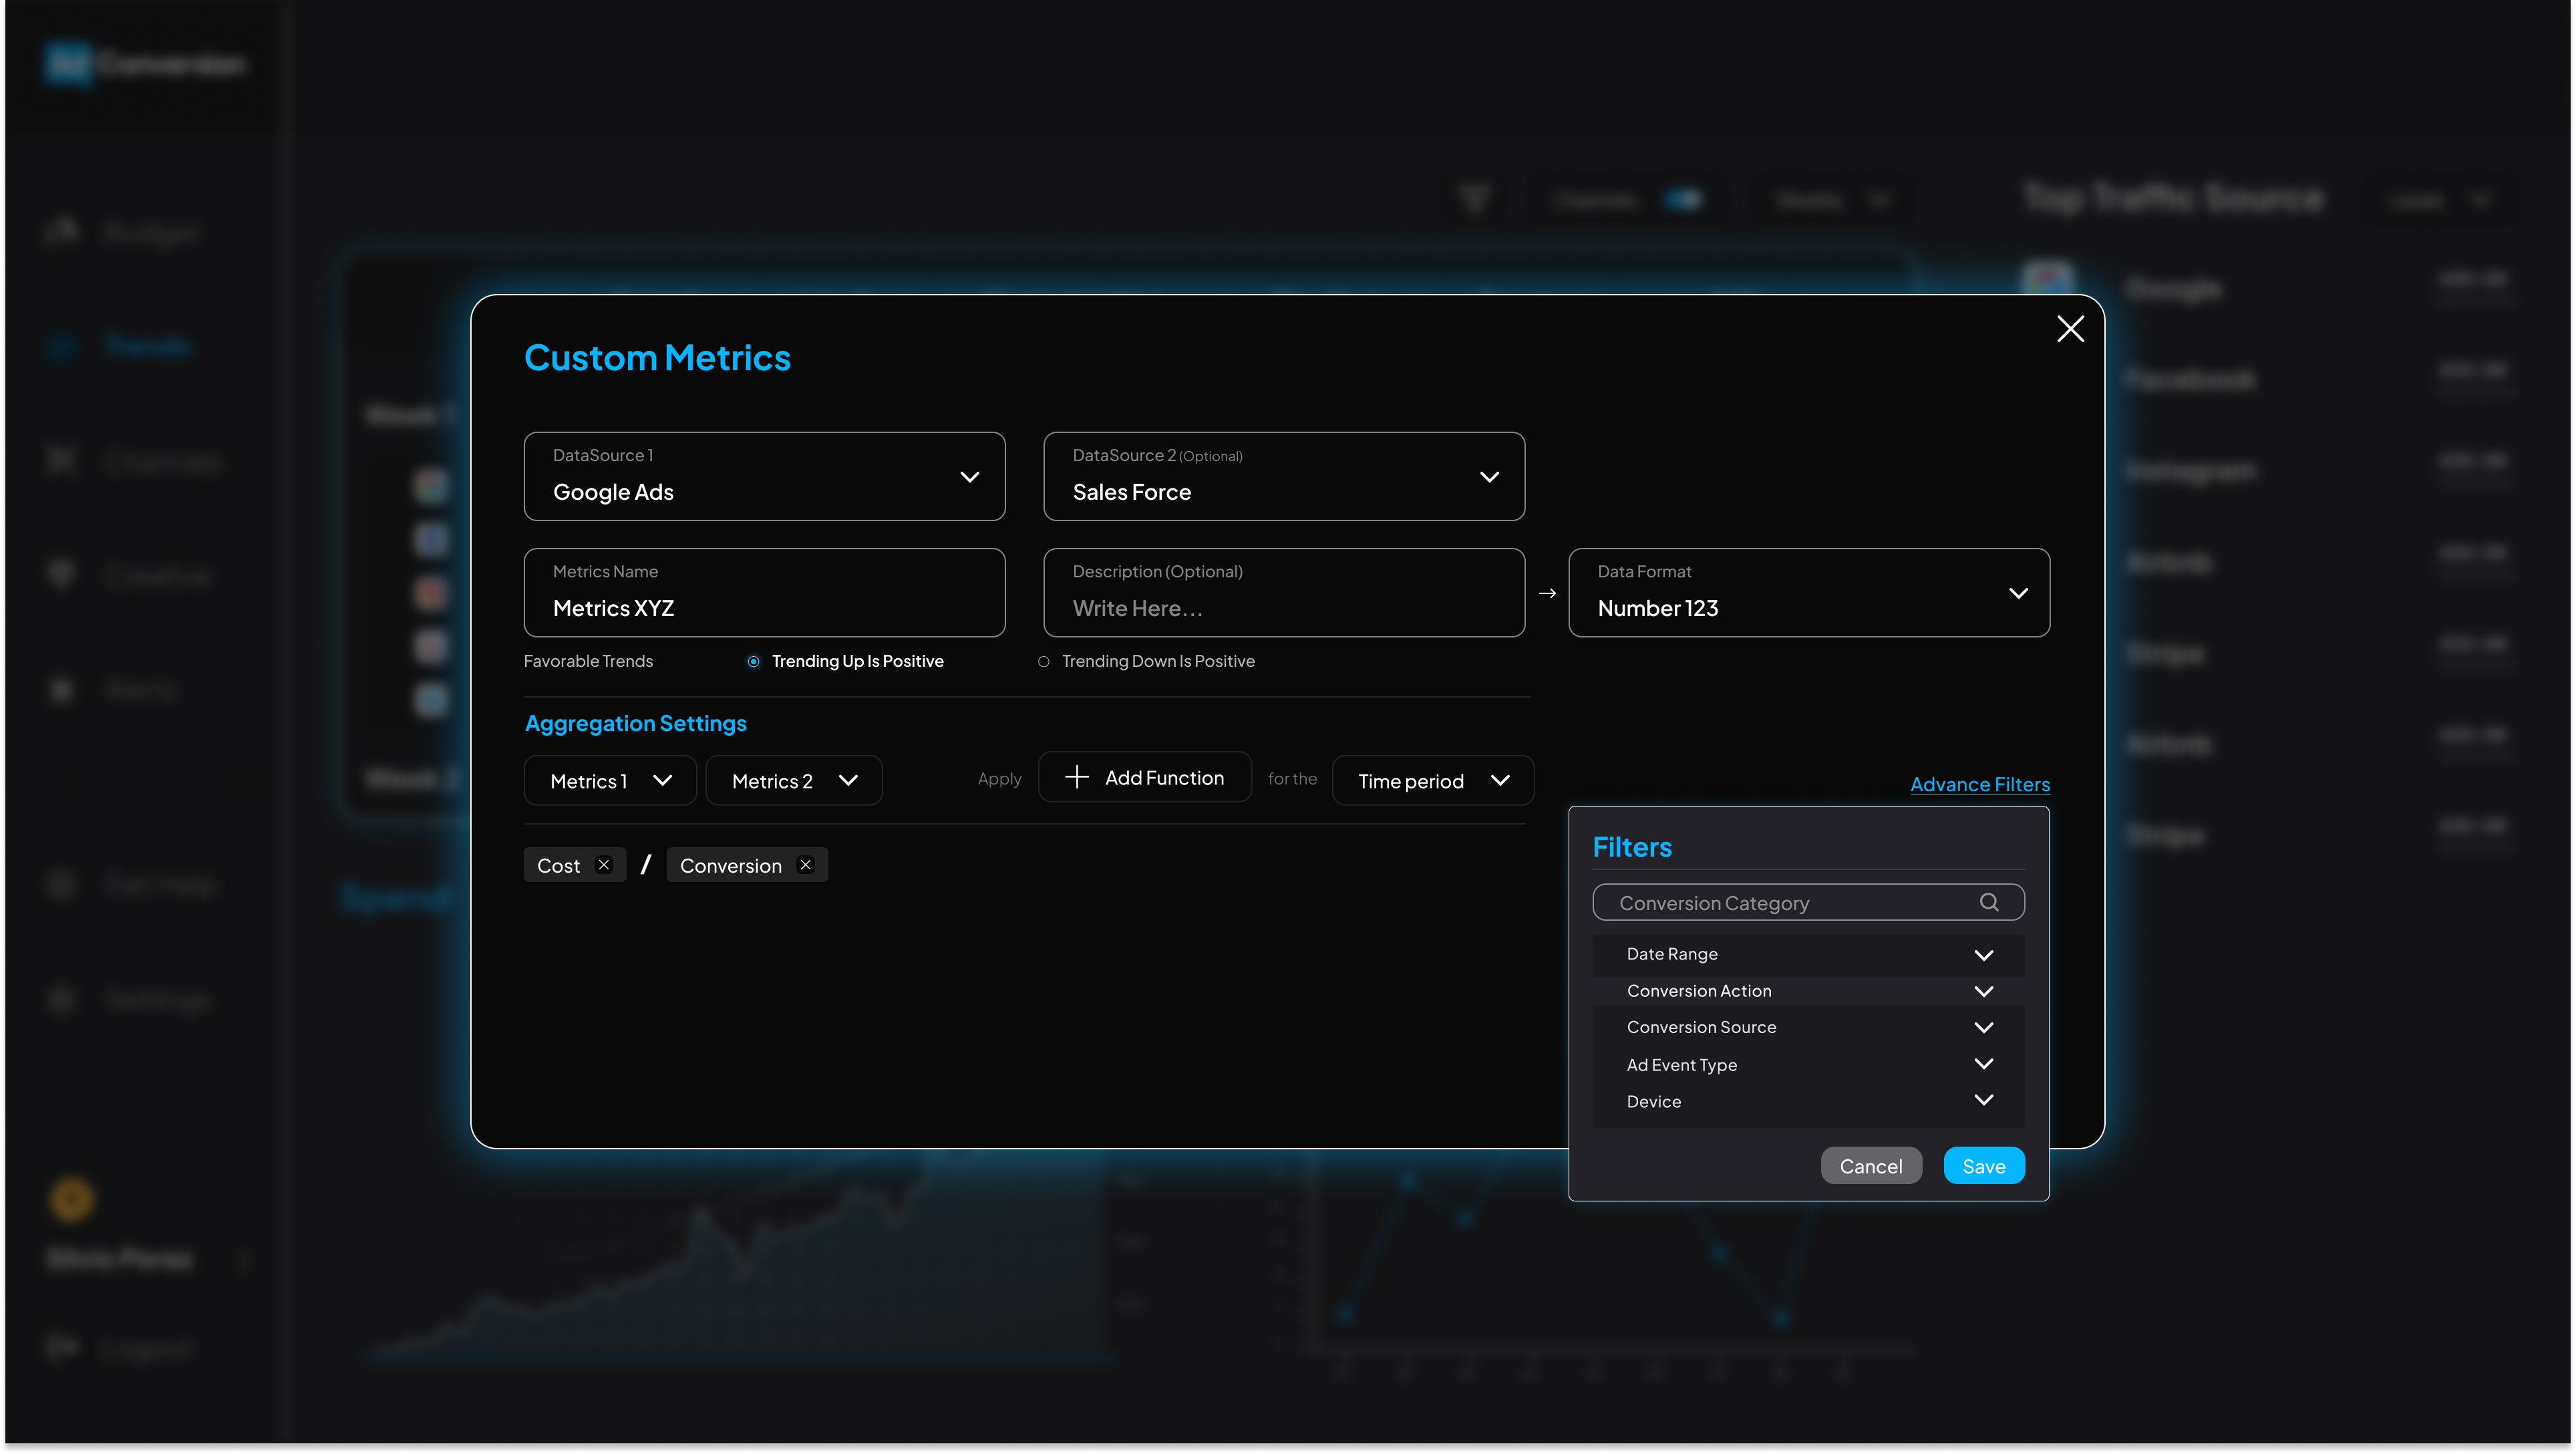Expand the Conversion Action filter
Screen dimensions: 2576x1454
pyautogui.click(x=1808, y=991)
